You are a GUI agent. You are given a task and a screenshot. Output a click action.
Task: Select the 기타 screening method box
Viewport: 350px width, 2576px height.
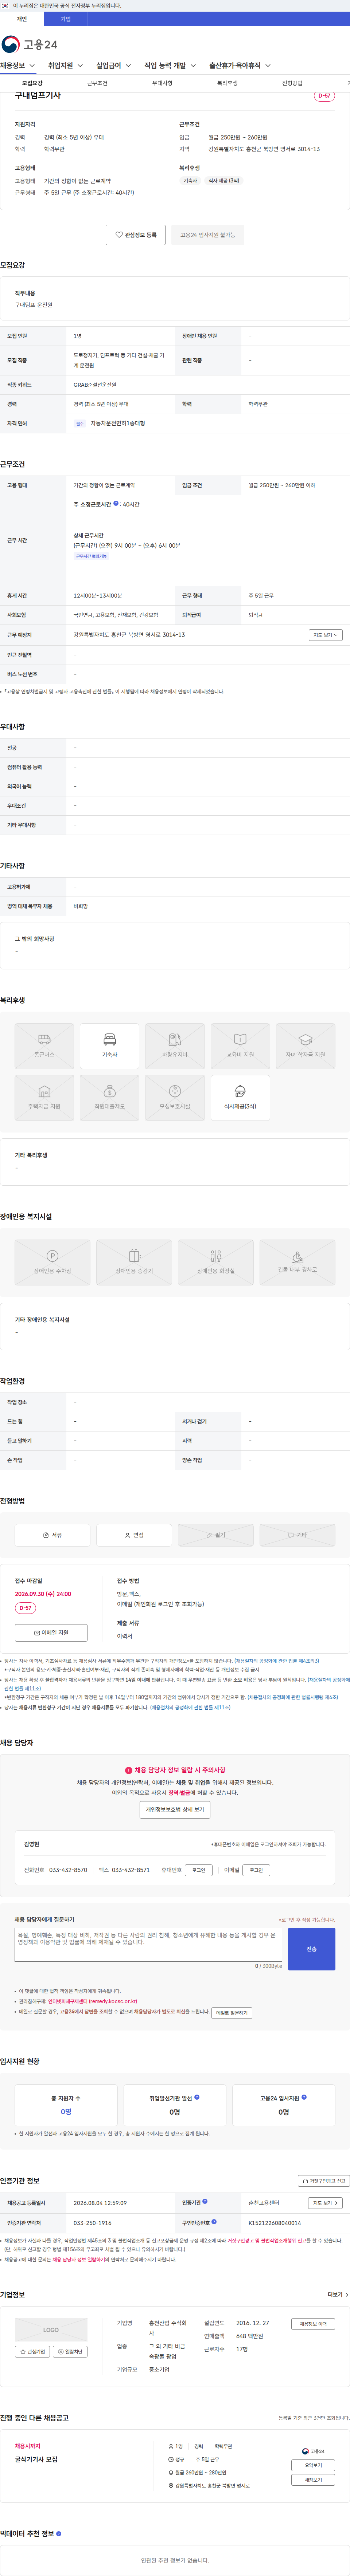[x=297, y=1535]
